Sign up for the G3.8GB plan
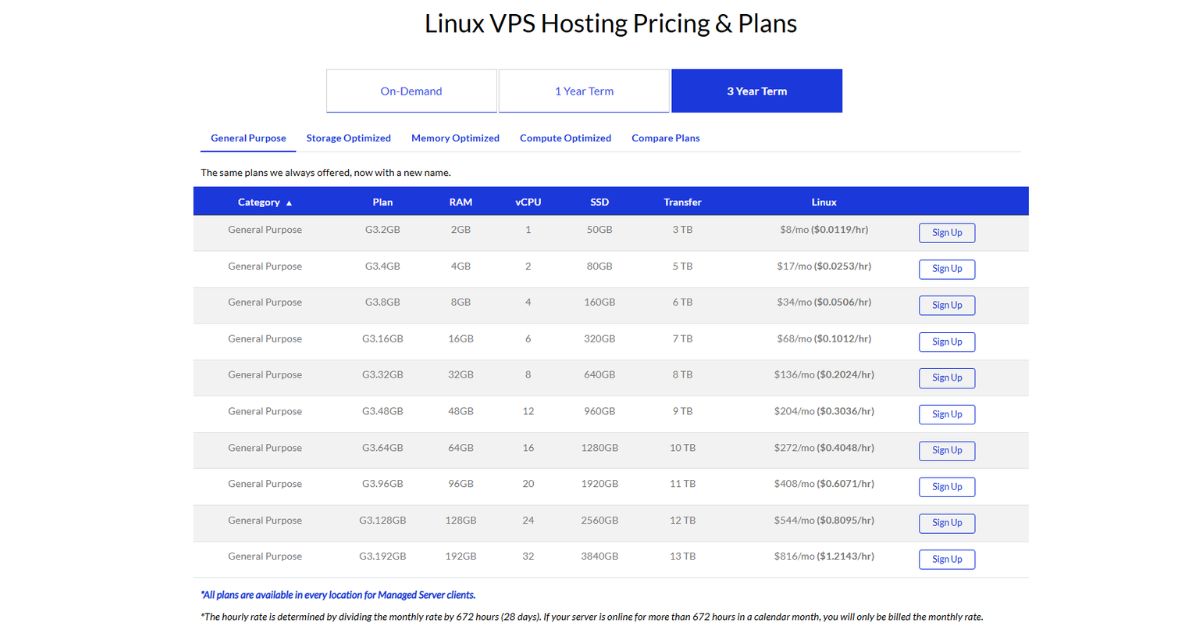The height and width of the screenshot is (630, 1200). coord(946,305)
